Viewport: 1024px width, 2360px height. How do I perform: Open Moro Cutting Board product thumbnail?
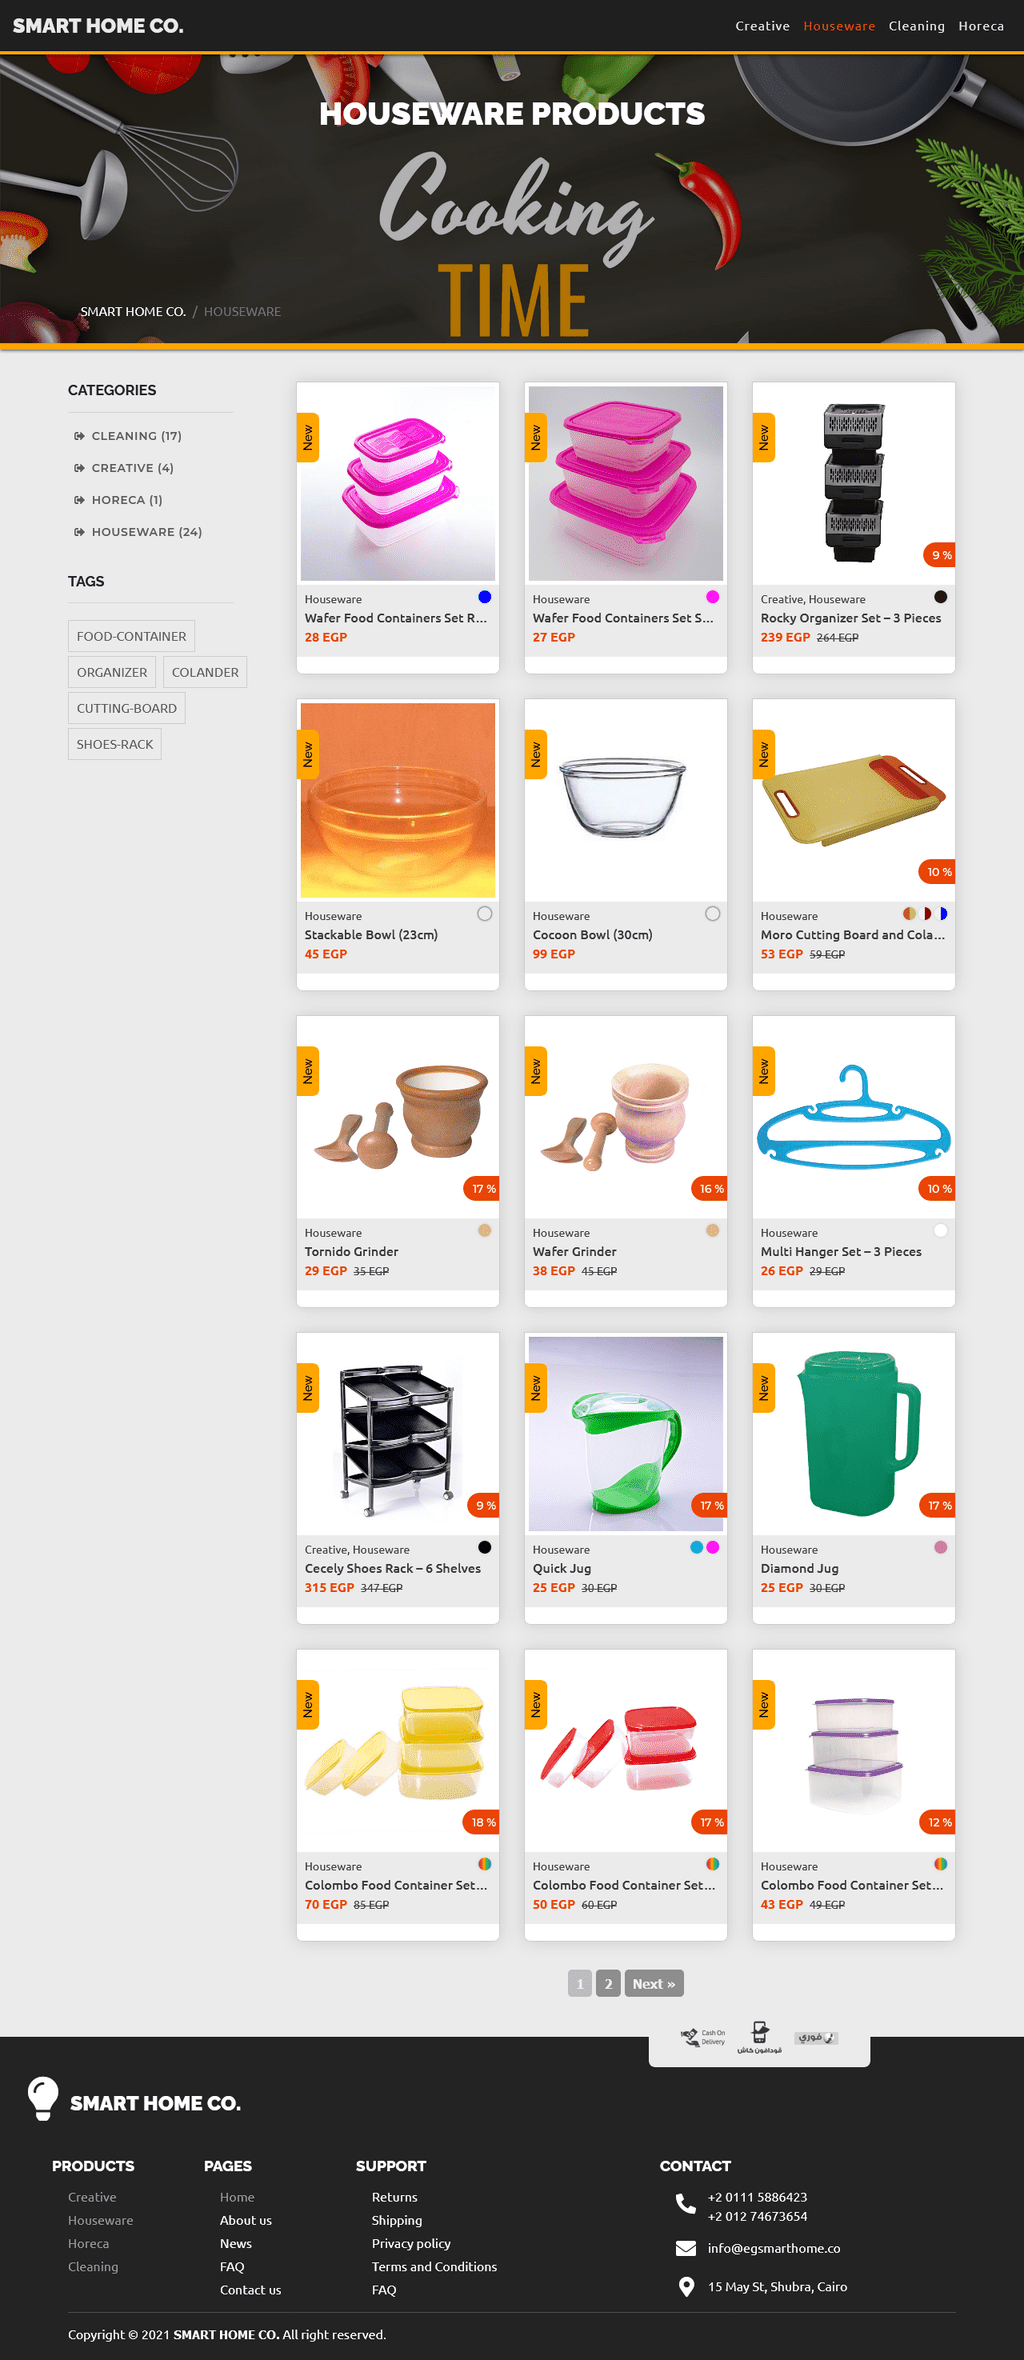854,800
